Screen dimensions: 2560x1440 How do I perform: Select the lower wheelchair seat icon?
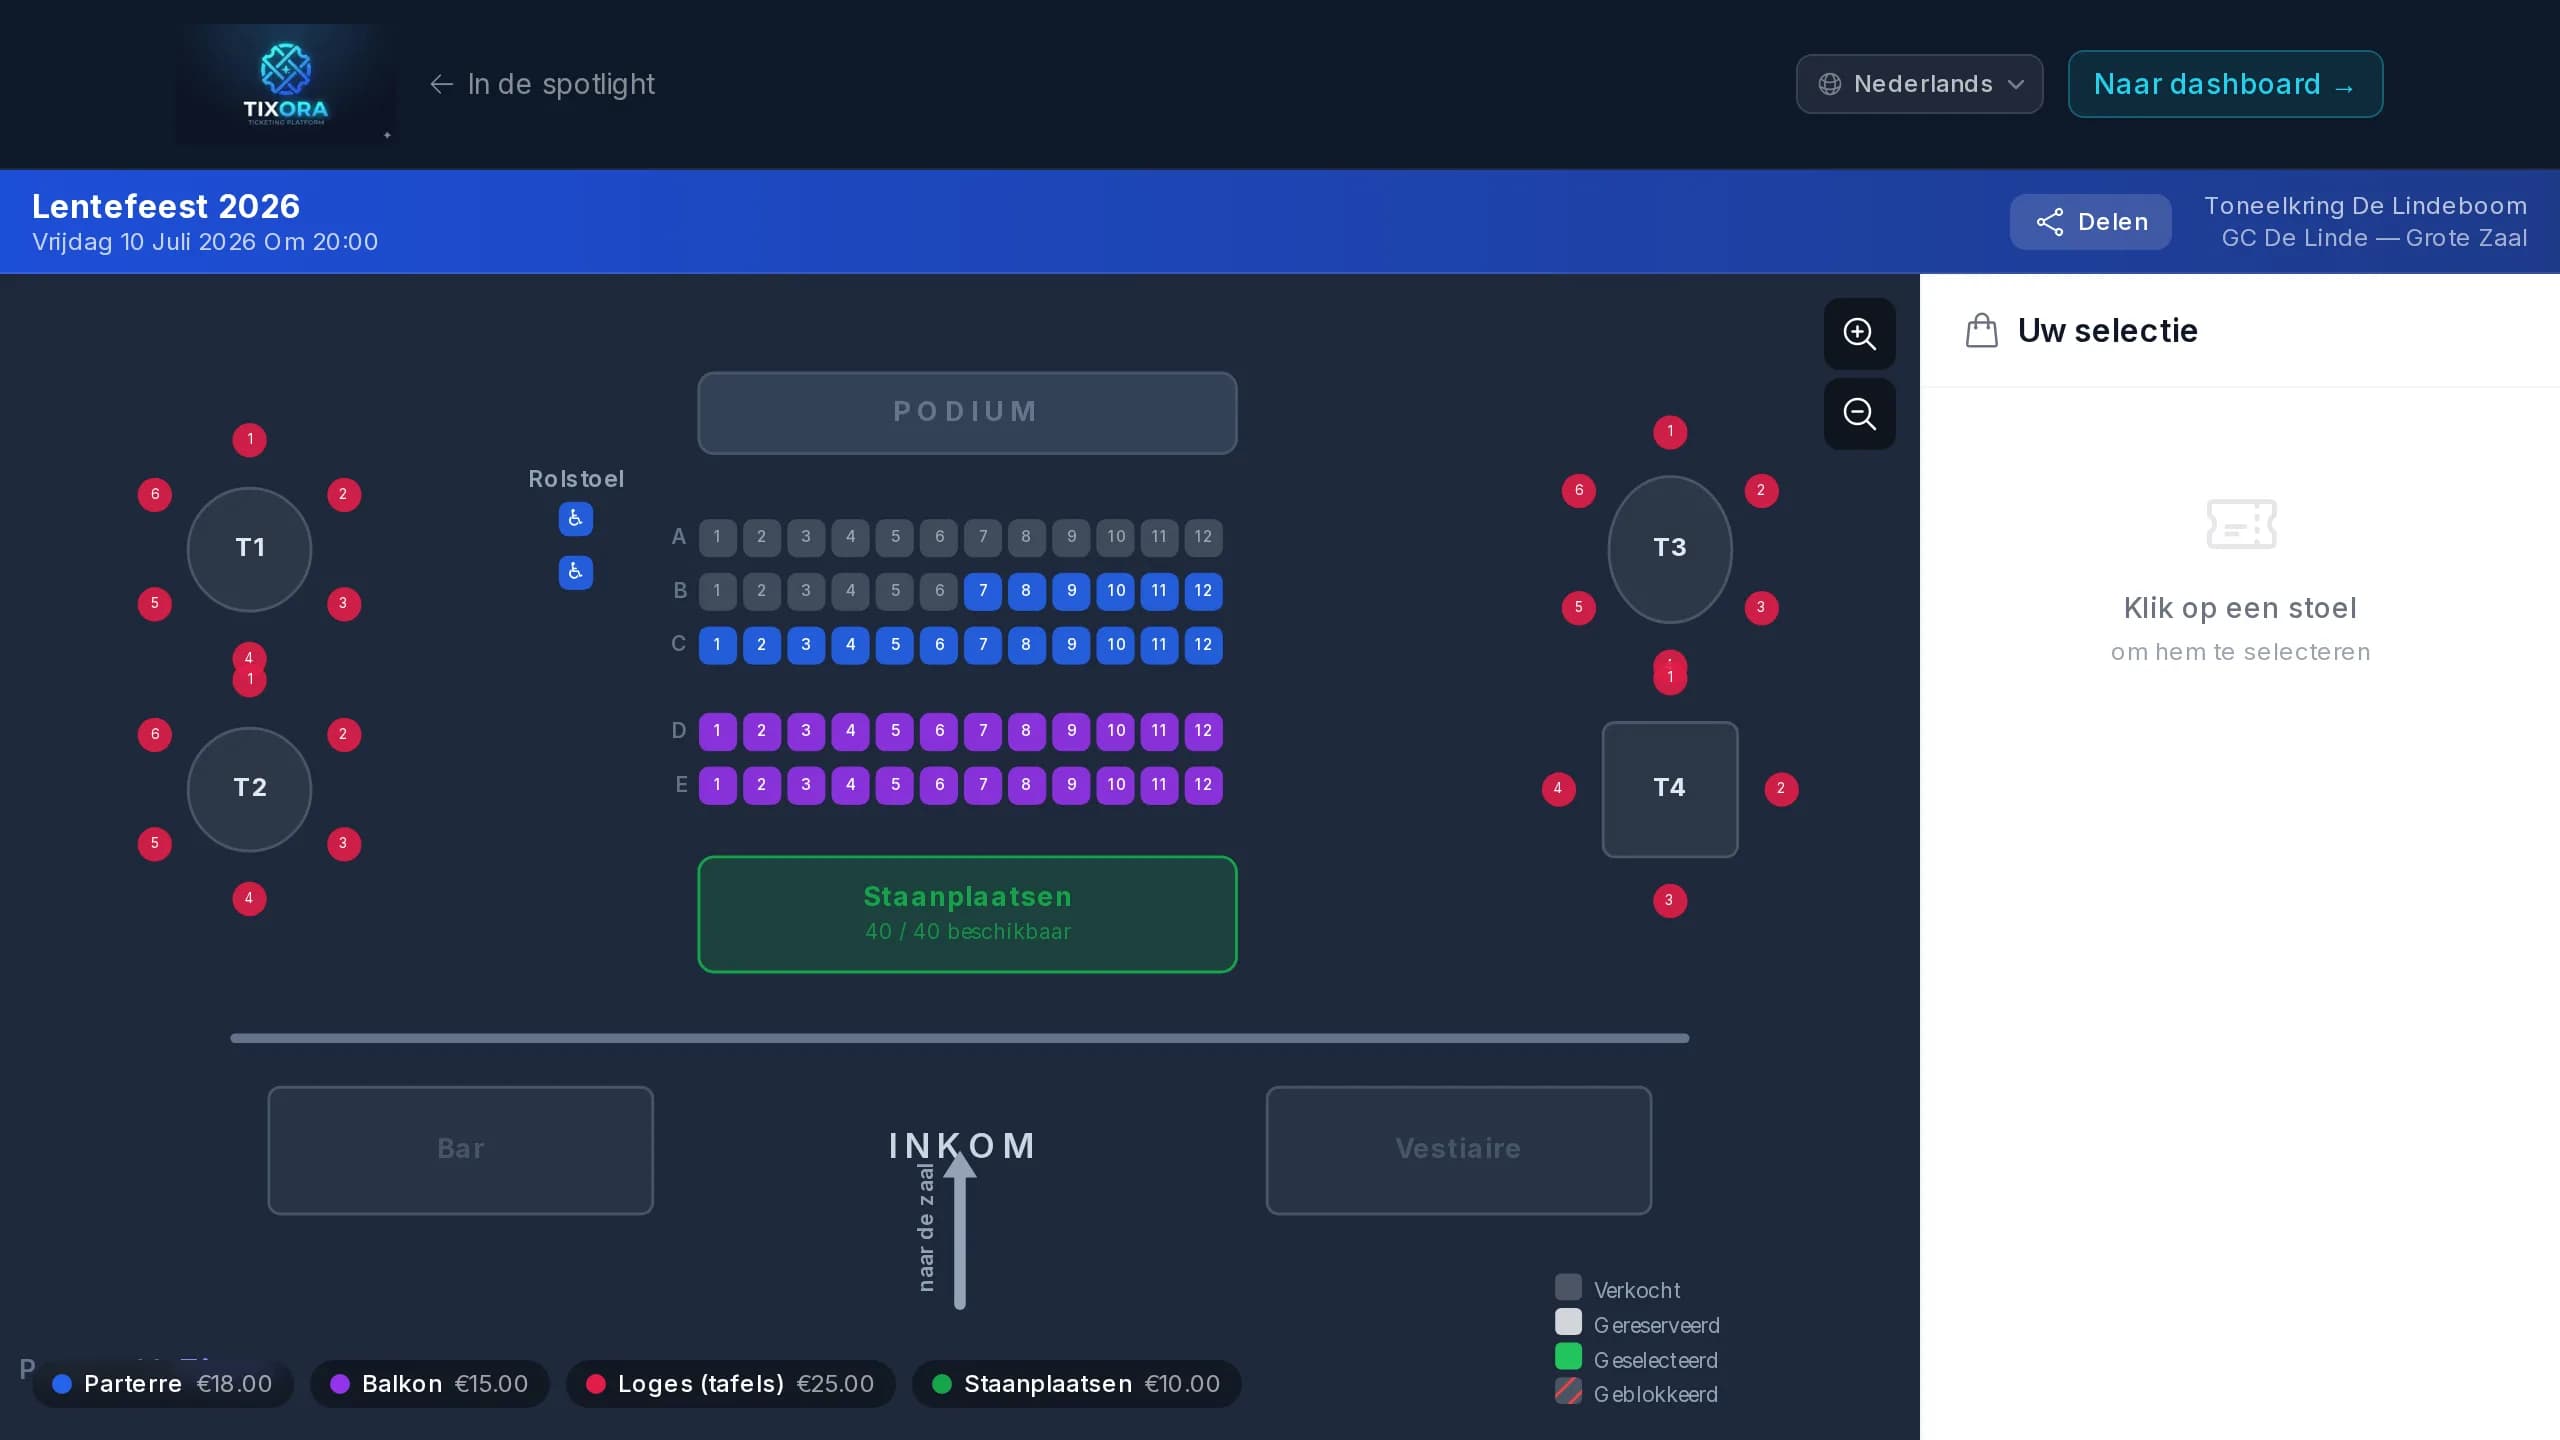[575, 572]
